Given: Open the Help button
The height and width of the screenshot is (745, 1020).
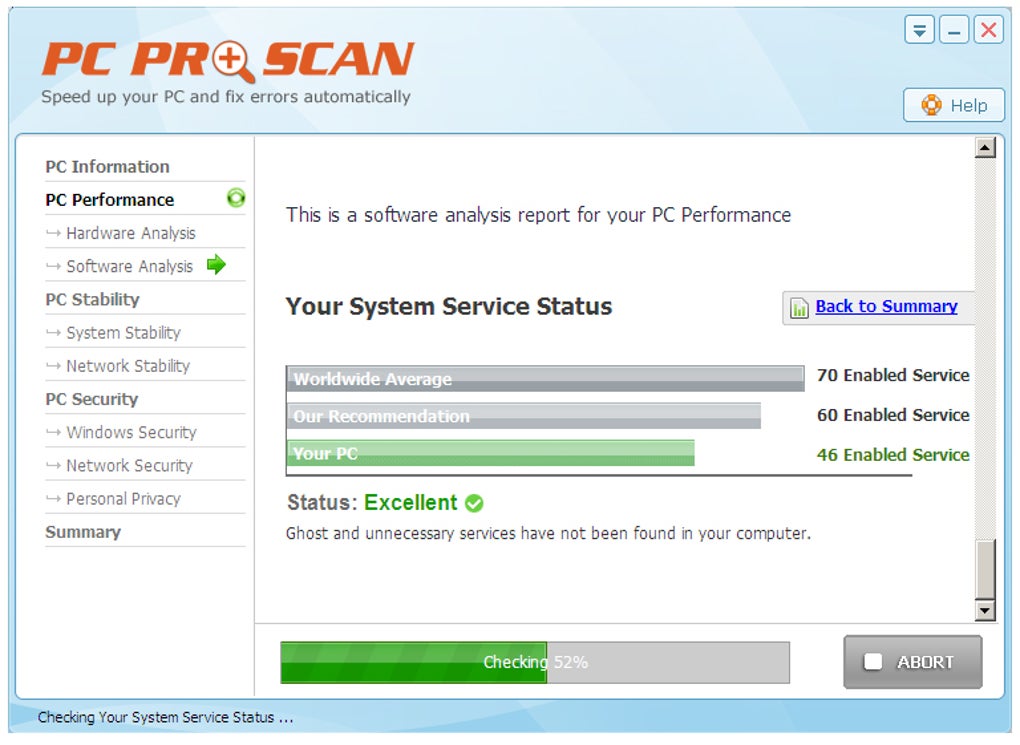Looking at the screenshot, I should tap(953, 105).
